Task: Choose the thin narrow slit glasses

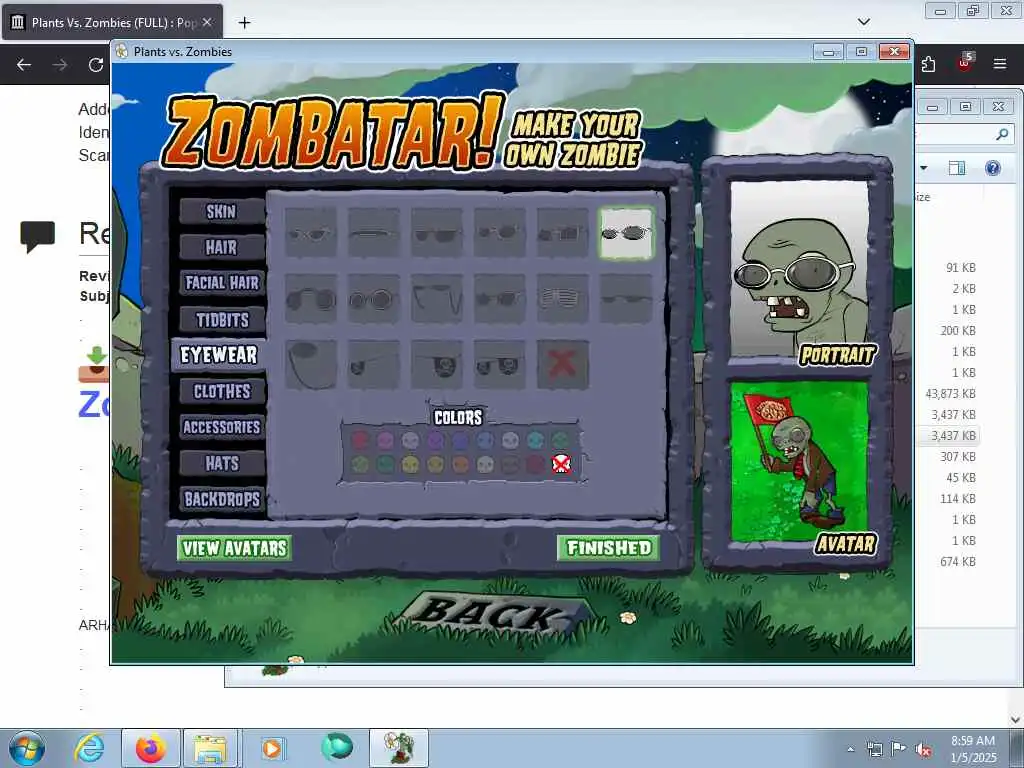Action: [x=374, y=232]
